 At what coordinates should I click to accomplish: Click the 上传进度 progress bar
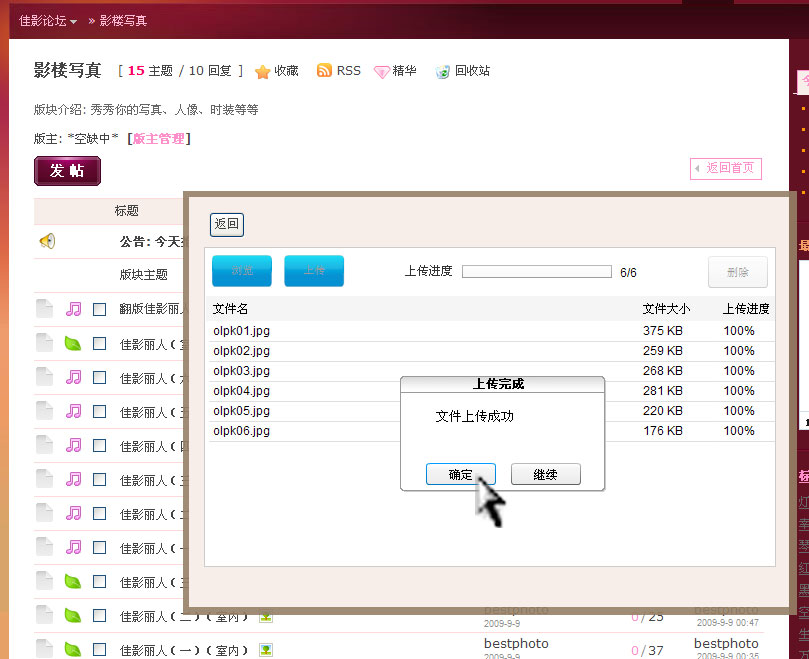536,272
